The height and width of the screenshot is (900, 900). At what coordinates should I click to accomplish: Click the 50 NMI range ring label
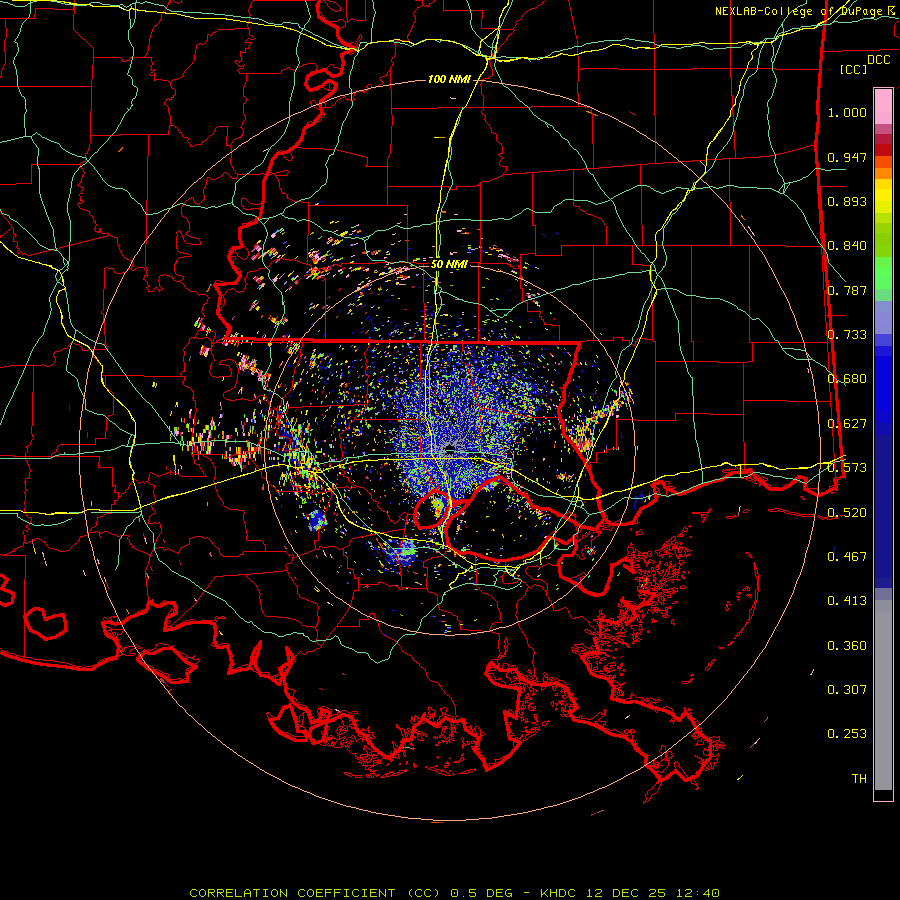click(449, 264)
